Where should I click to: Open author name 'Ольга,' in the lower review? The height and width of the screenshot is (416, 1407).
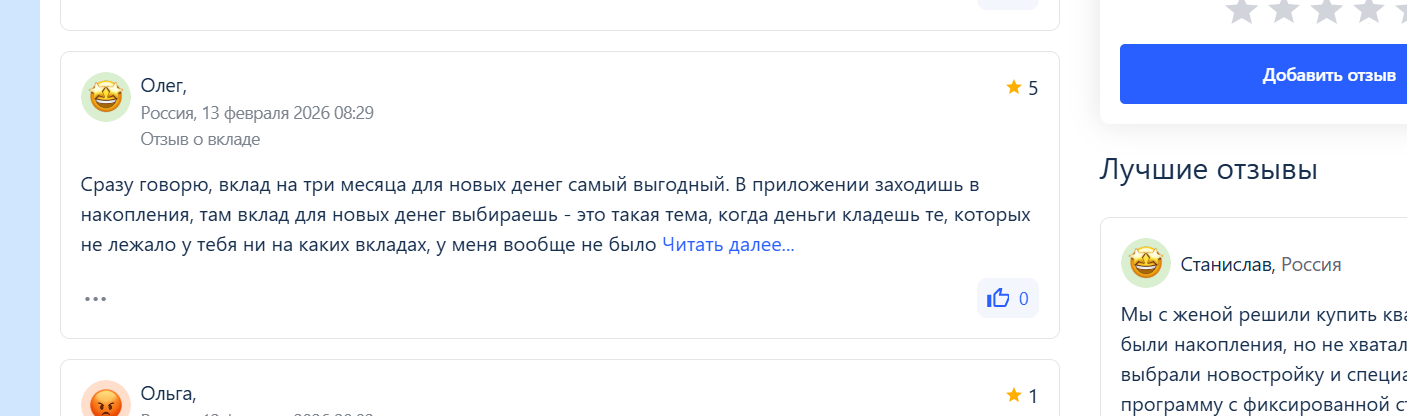click(168, 392)
